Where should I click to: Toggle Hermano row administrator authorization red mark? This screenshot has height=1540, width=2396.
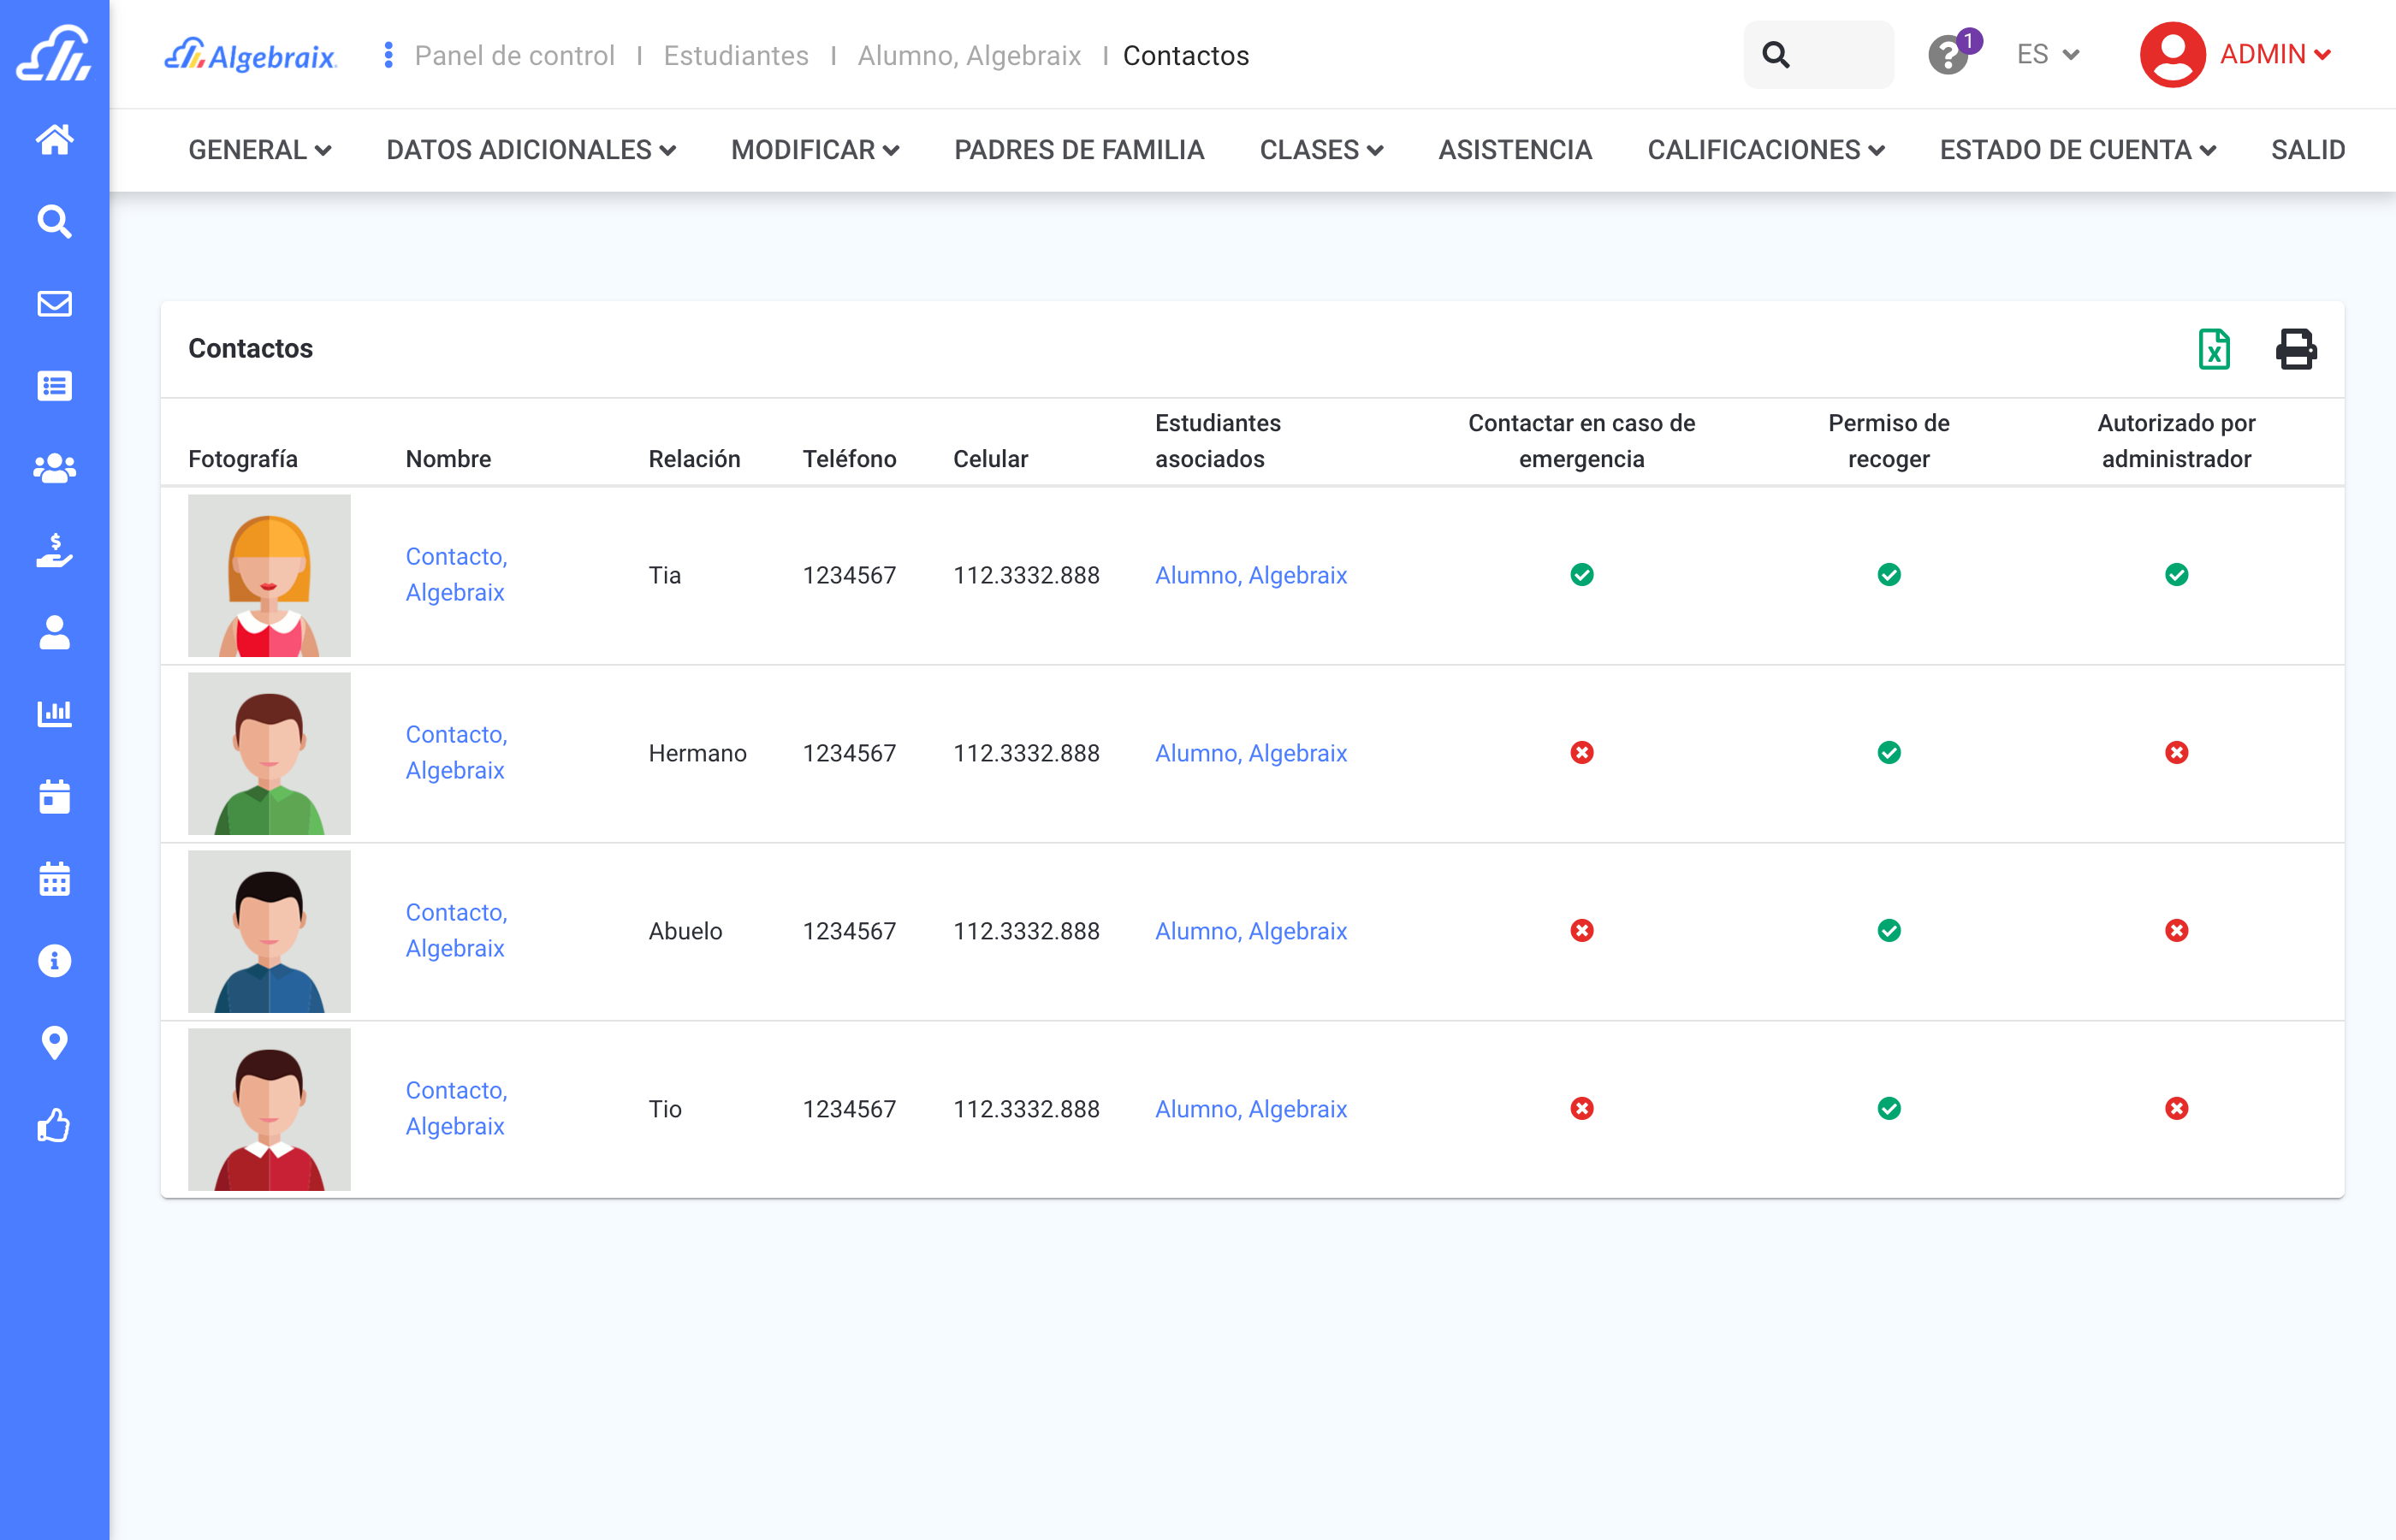[x=2176, y=753]
